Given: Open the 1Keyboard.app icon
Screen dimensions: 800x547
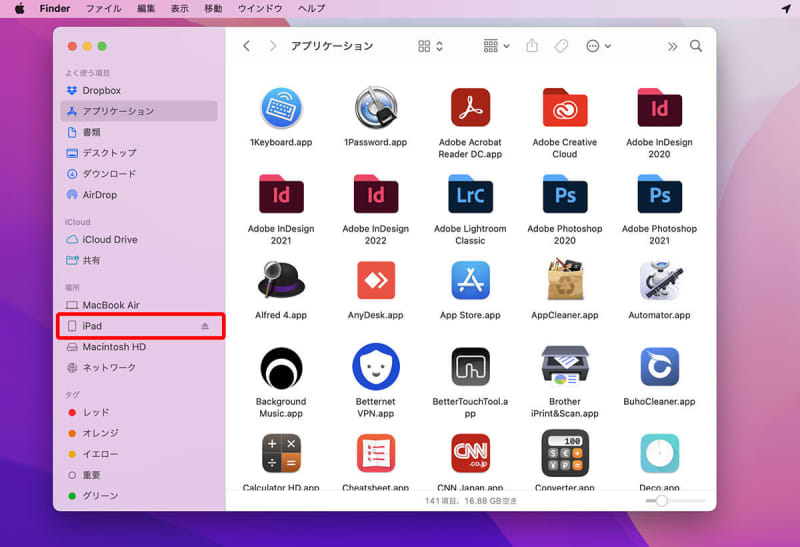Looking at the screenshot, I should click(x=281, y=108).
